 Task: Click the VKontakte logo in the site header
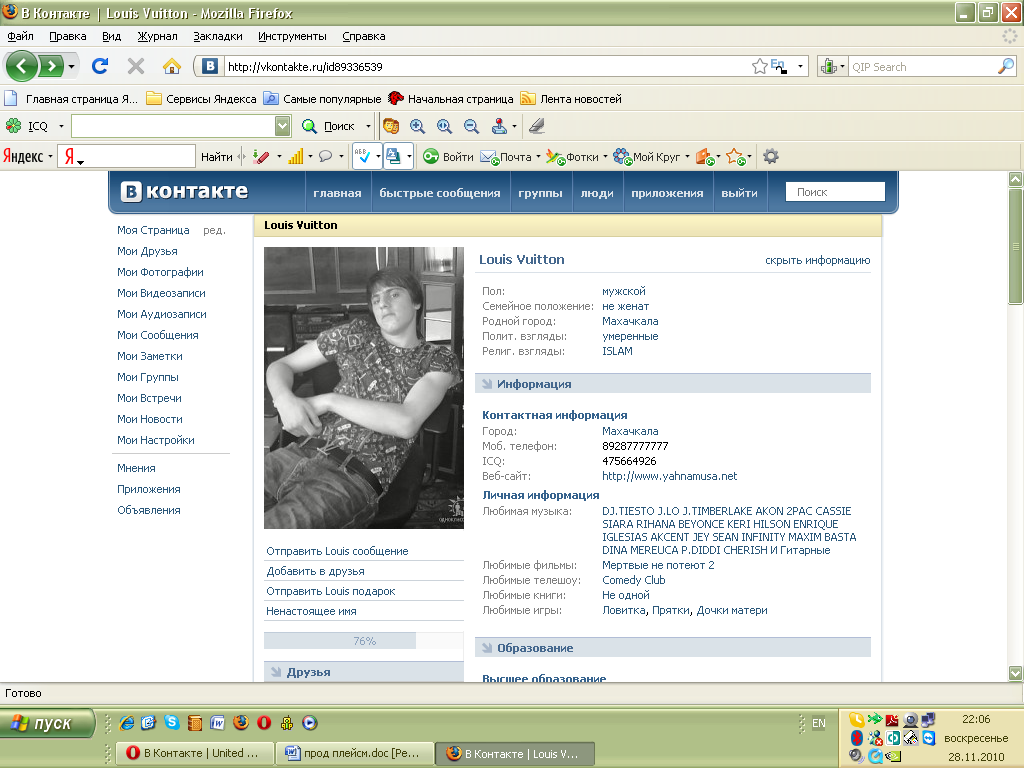pos(184,191)
